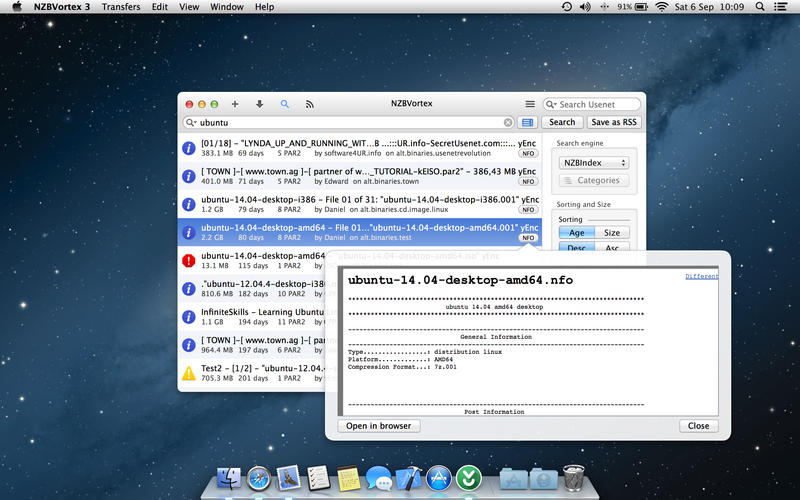Screen dimensions: 800x500
Task: Click the hamburger list icon in toolbar
Action: [530, 104]
